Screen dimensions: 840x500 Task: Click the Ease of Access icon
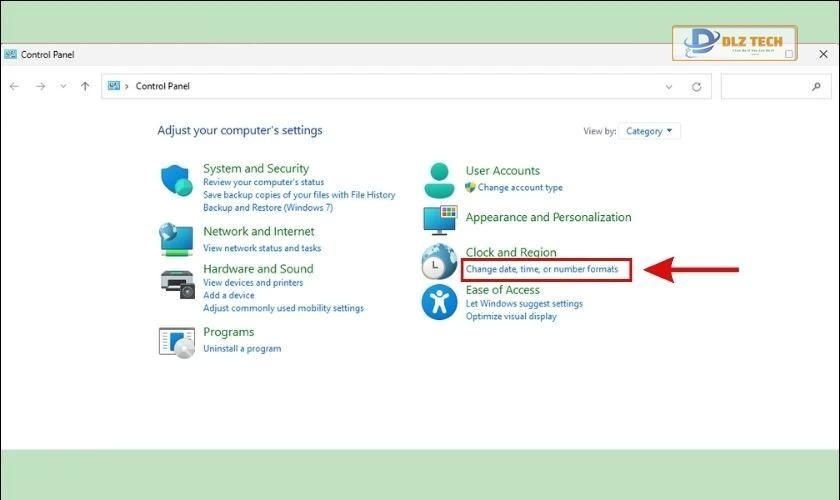point(439,301)
